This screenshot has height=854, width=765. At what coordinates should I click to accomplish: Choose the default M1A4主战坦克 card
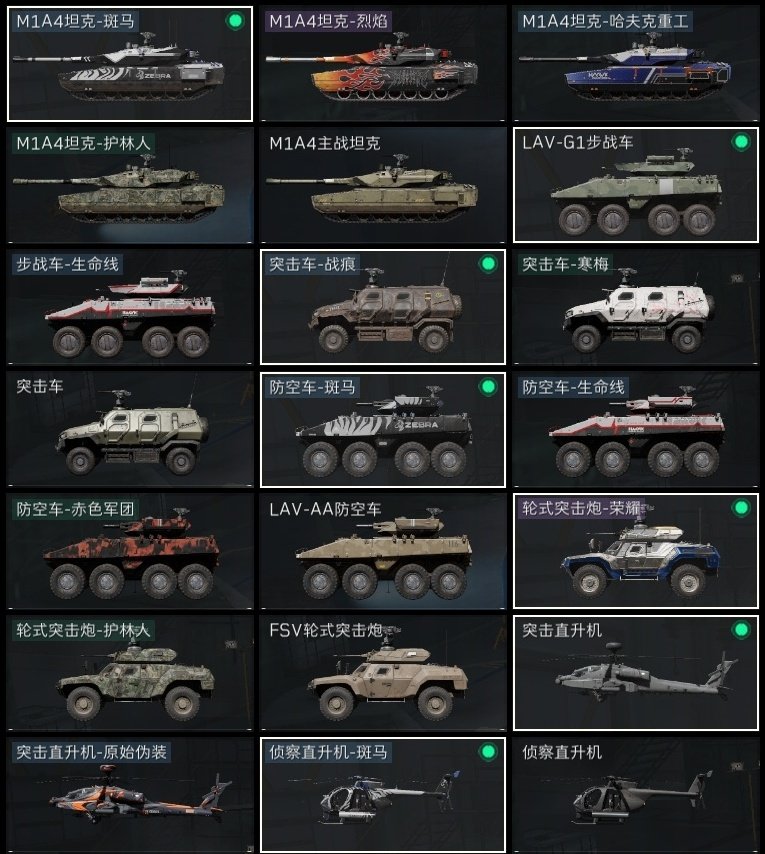pos(383,185)
